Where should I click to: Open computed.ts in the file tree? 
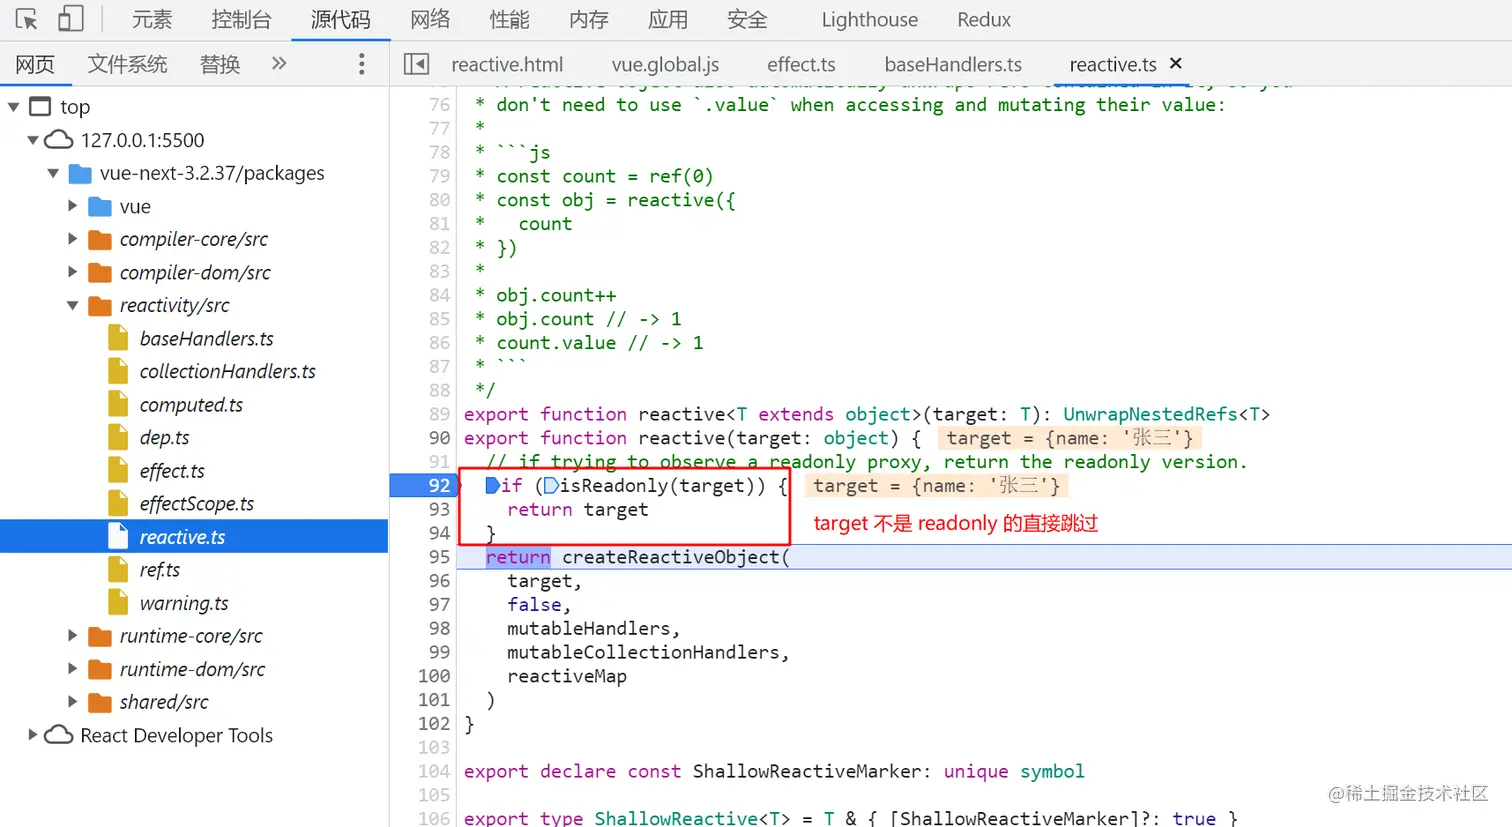point(191,404)
